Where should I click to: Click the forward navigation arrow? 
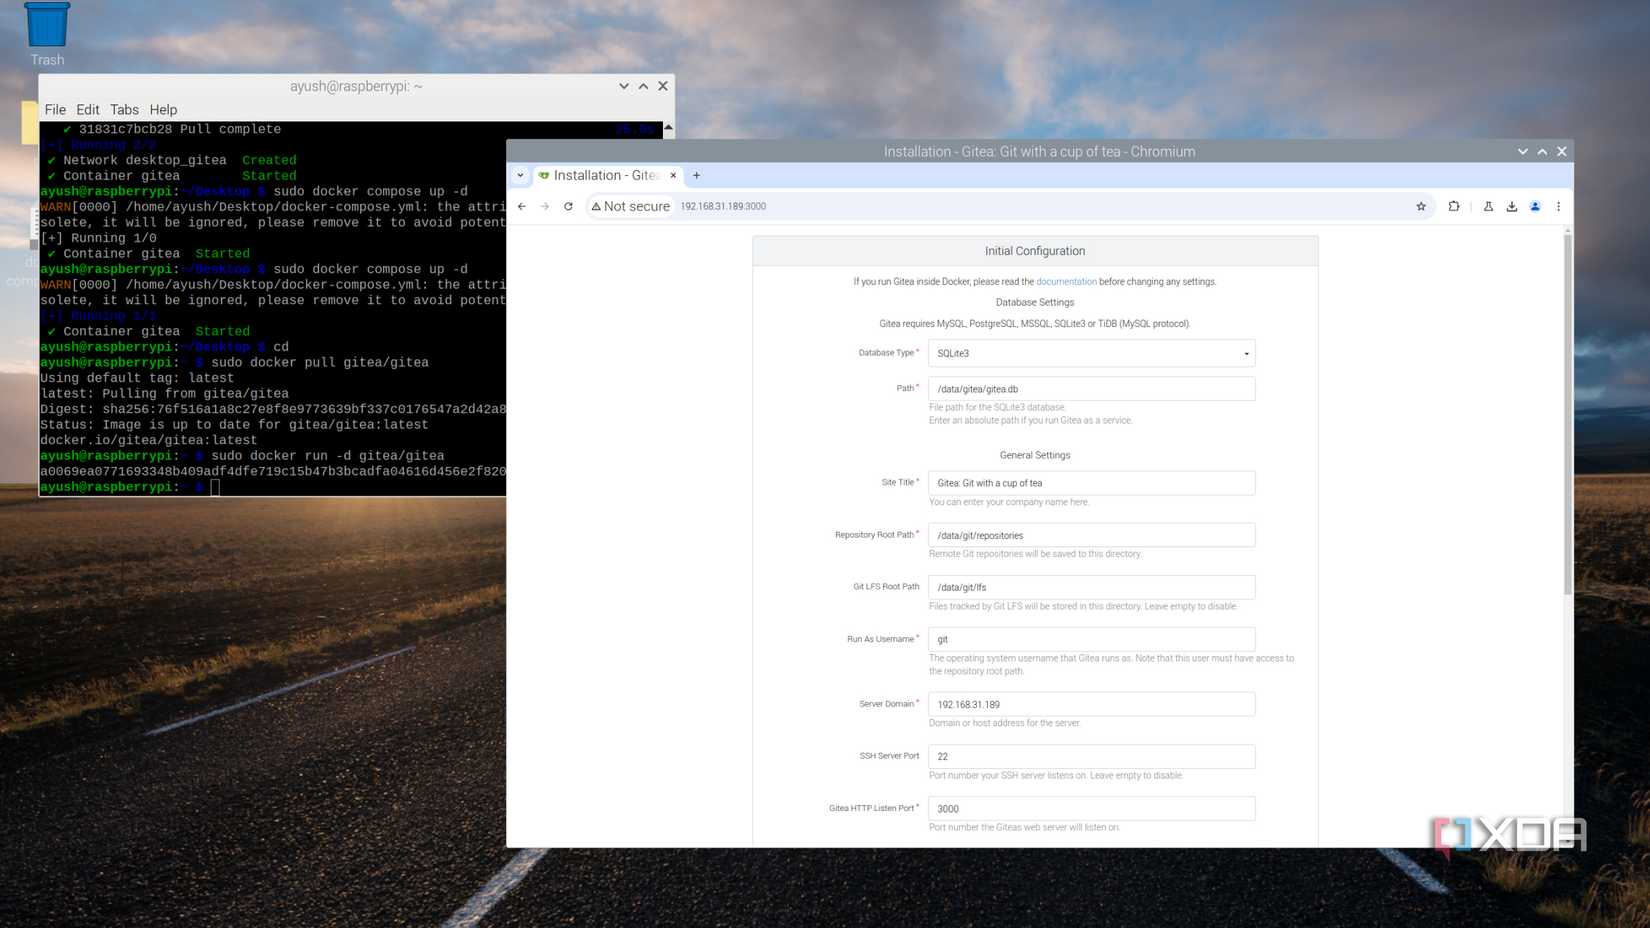[544, 206]
